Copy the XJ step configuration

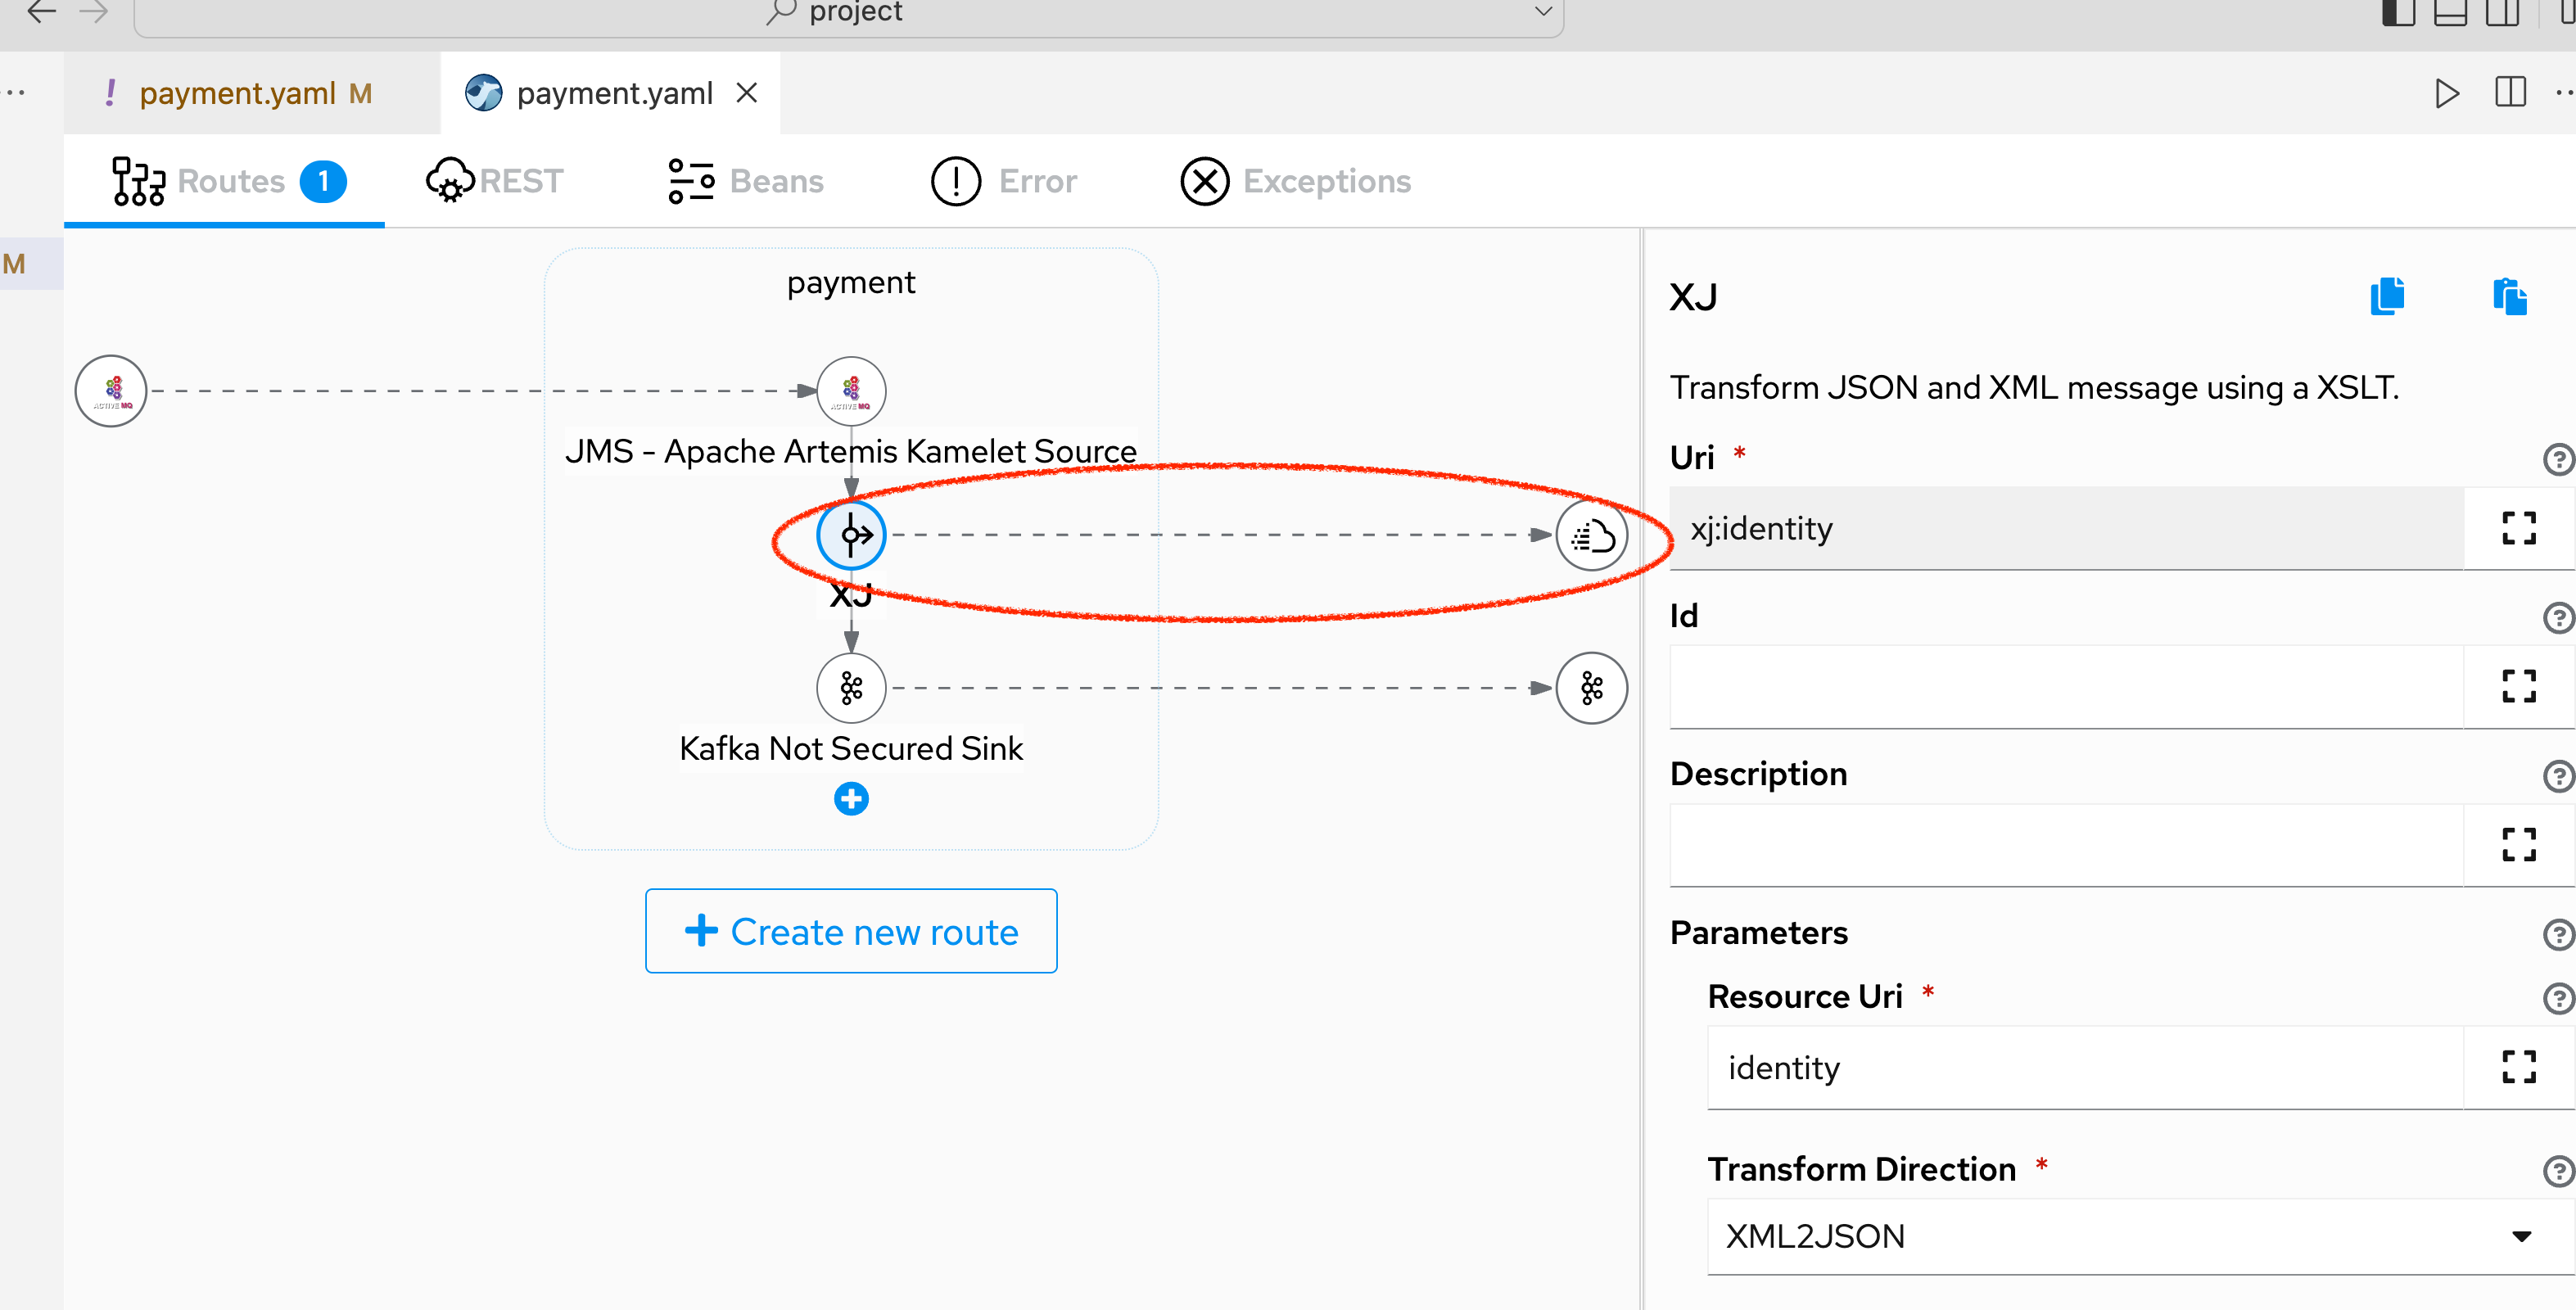tap(2387, 296)
